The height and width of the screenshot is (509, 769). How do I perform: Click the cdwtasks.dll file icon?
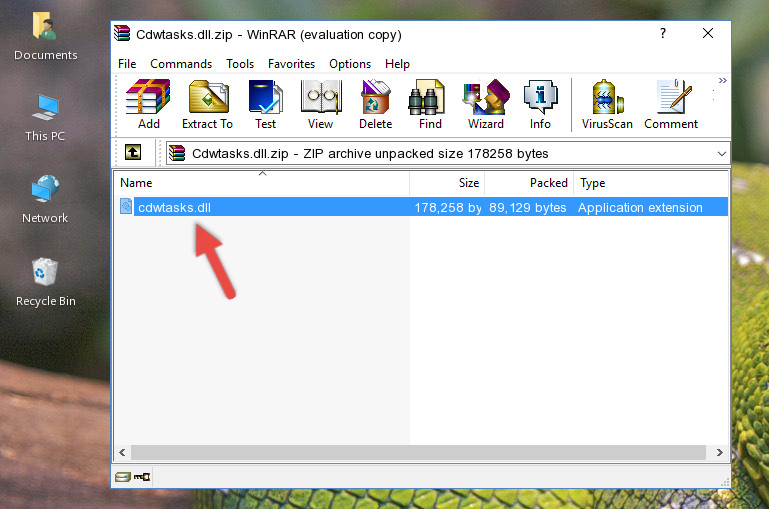point(126,206)
